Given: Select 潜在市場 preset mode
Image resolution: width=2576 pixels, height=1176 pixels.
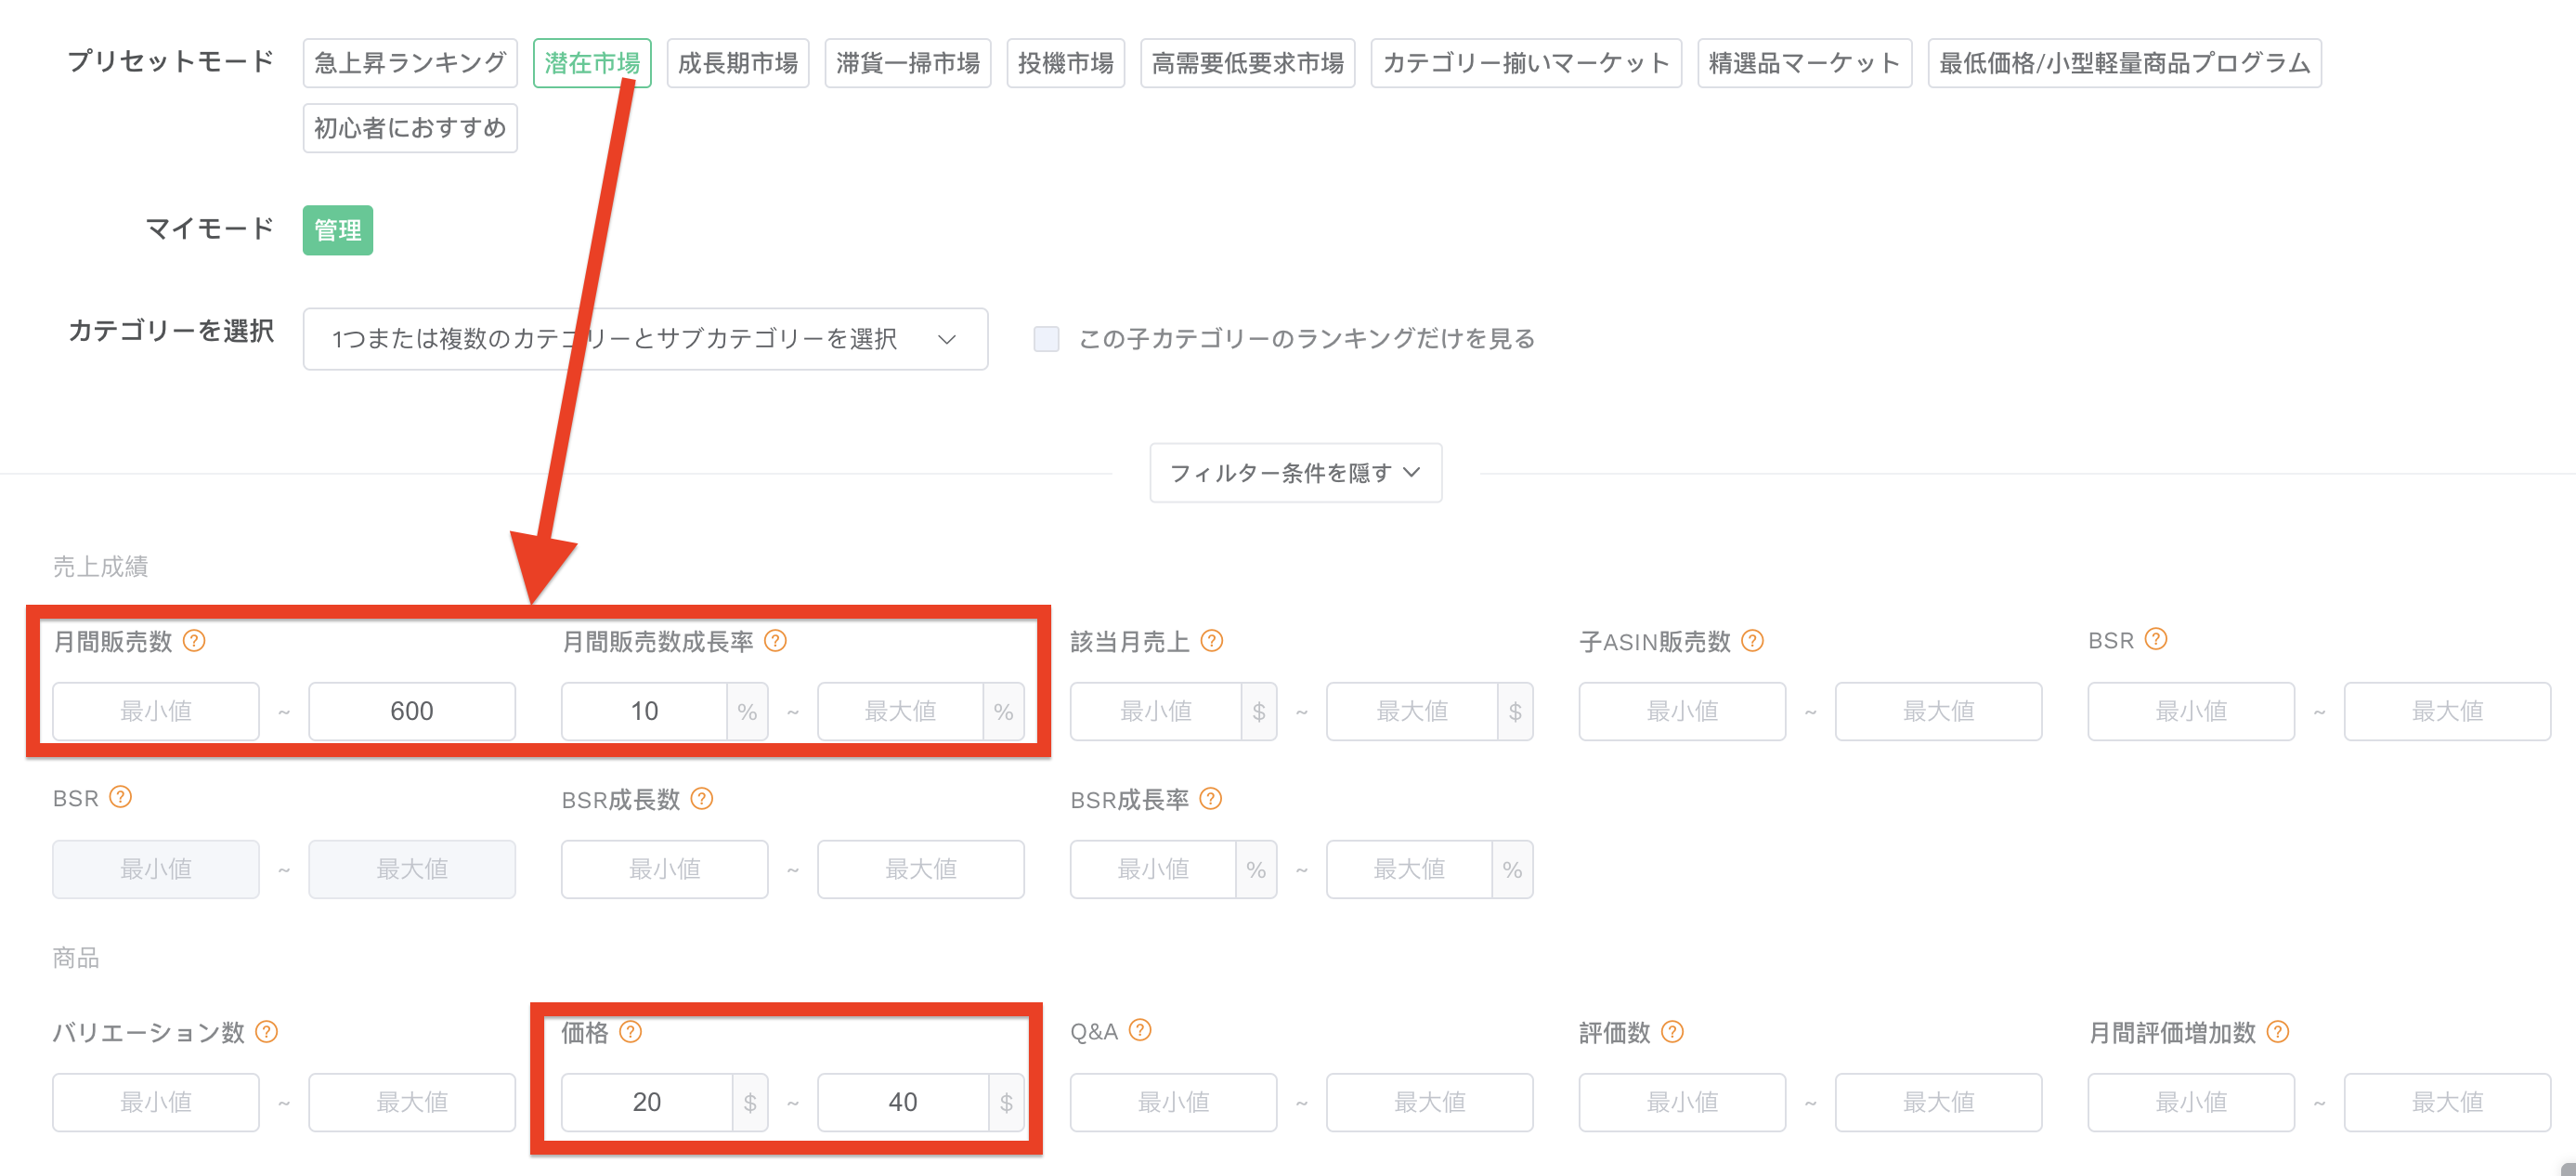Looking at the screenshot, I should pyautogui.click(x=592, y=63).
